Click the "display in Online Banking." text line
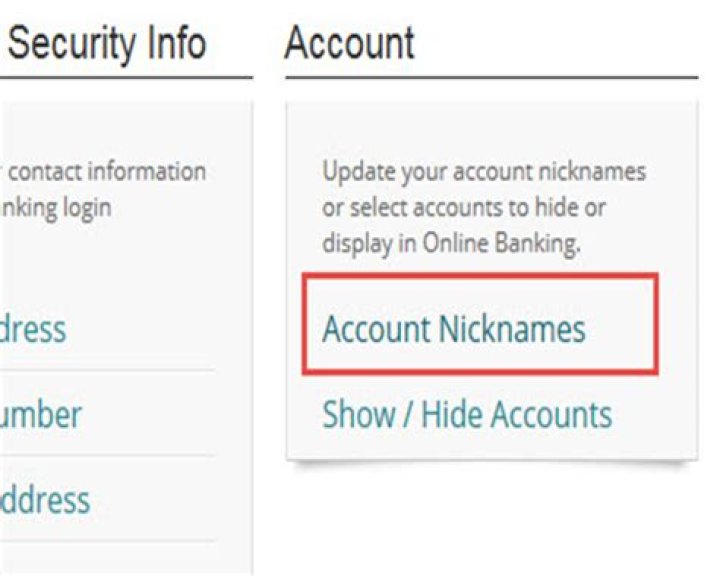The height and width of the screenshot is (576, 720). coord(450,244)
